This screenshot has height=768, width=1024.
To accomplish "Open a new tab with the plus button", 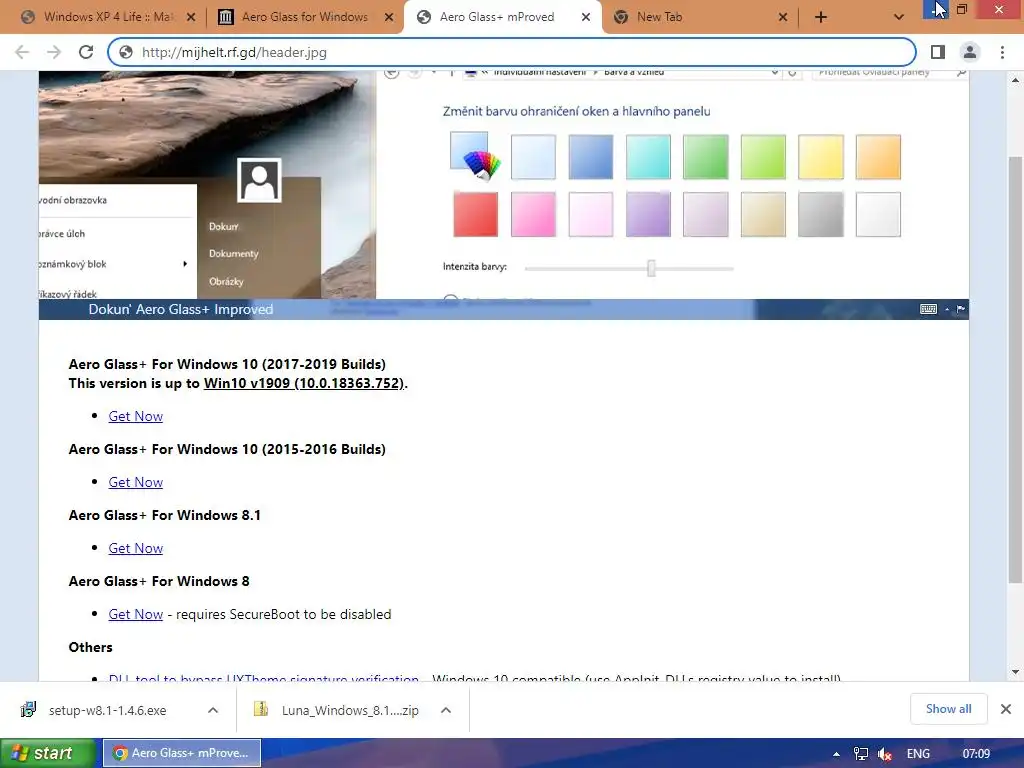I will (821, 17).
